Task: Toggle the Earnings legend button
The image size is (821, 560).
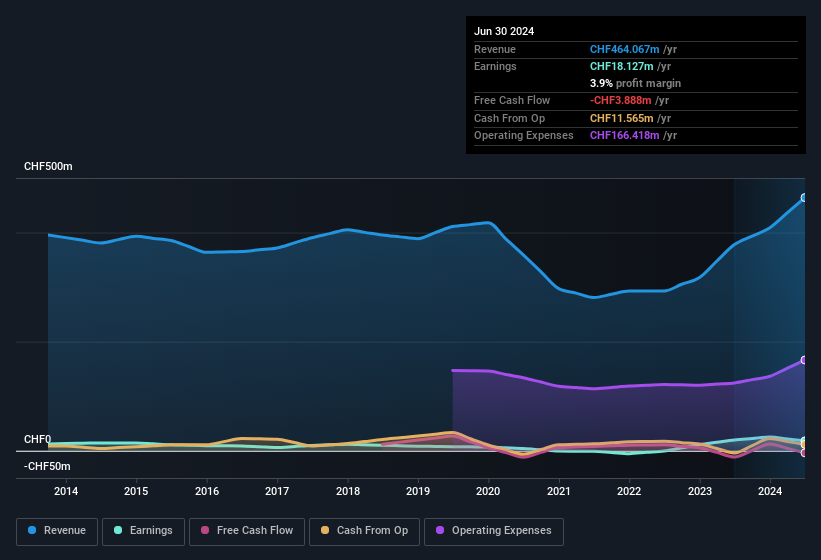Action: (140, 531)
